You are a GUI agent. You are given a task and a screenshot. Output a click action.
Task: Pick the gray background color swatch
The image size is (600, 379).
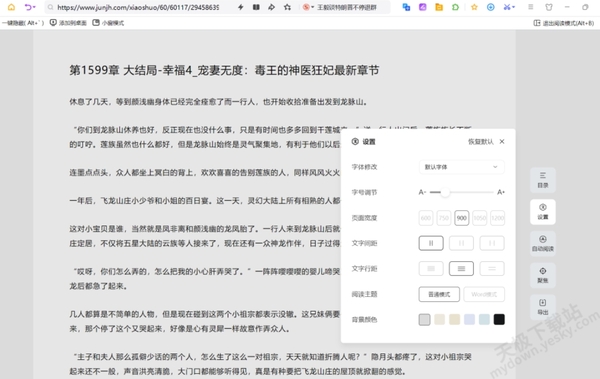point(424,319)
